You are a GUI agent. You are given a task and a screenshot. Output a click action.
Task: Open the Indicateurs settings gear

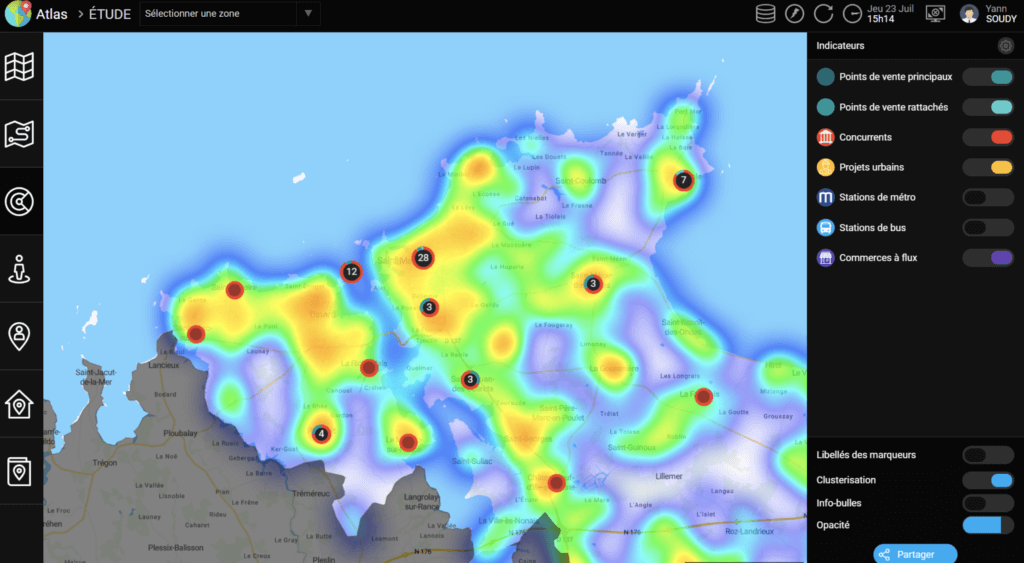tap(1005, 46)
